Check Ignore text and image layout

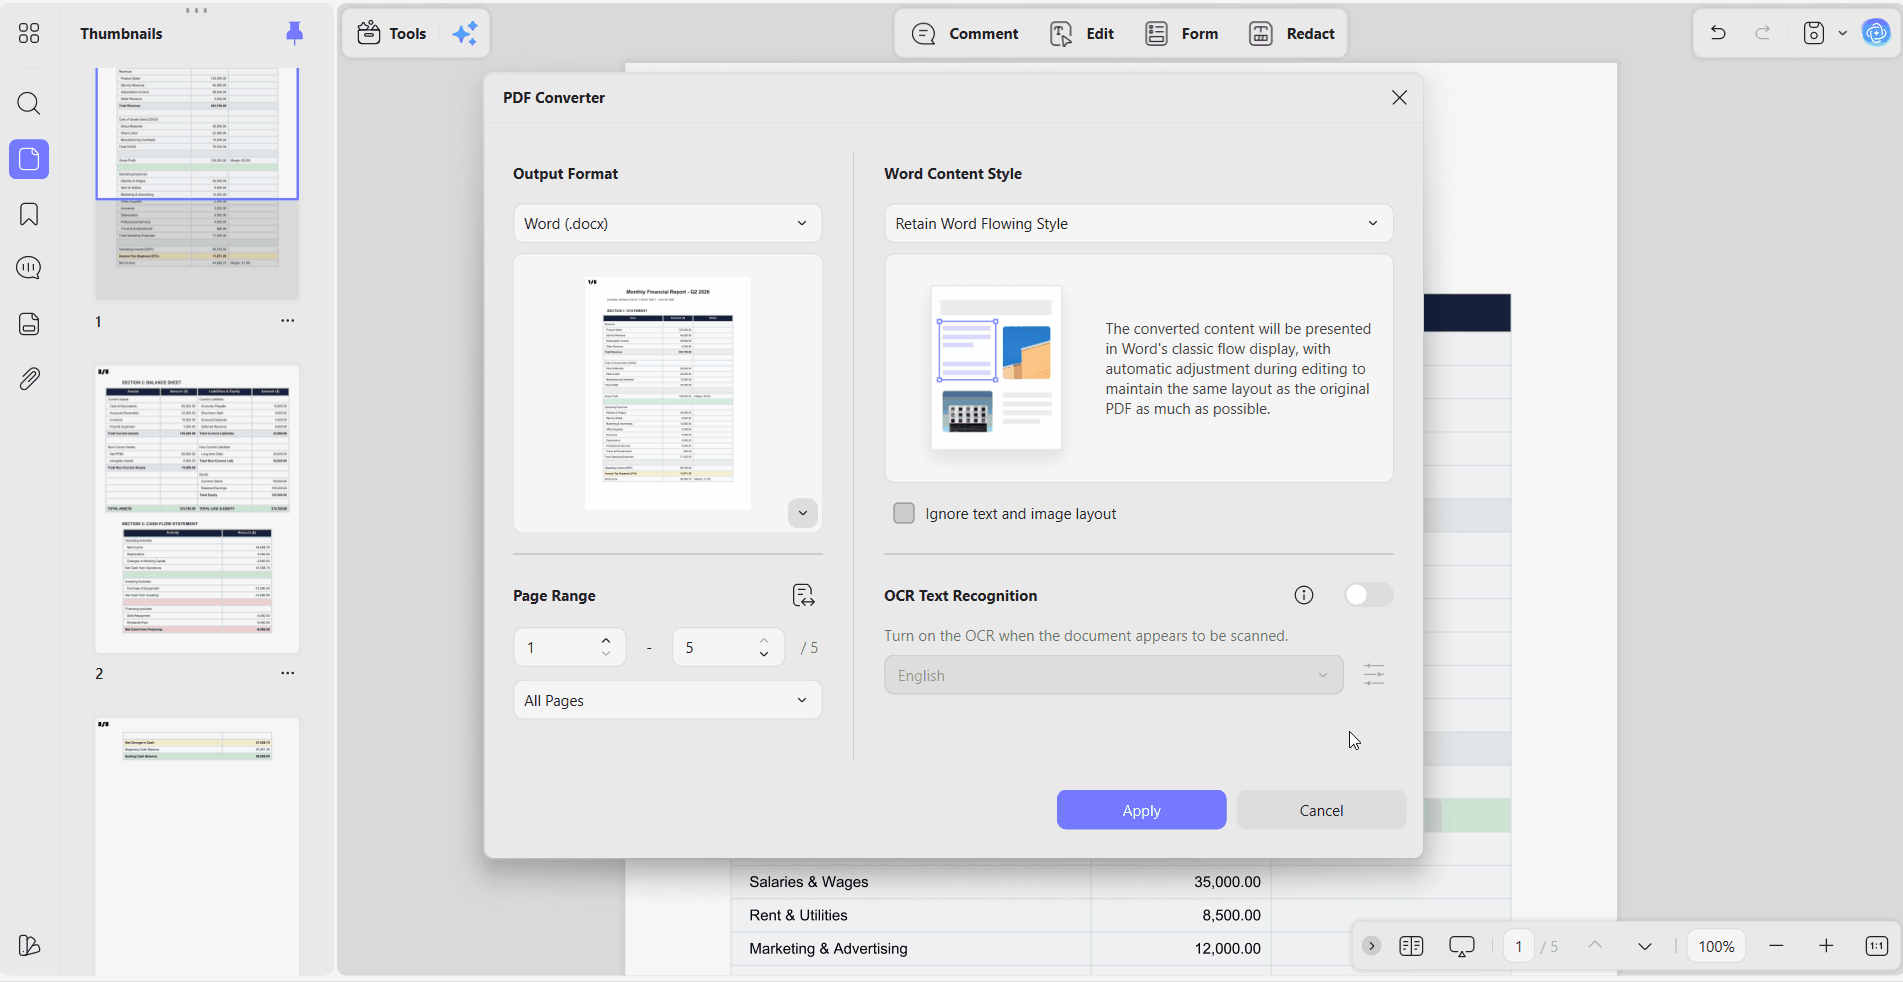[904, 513]
